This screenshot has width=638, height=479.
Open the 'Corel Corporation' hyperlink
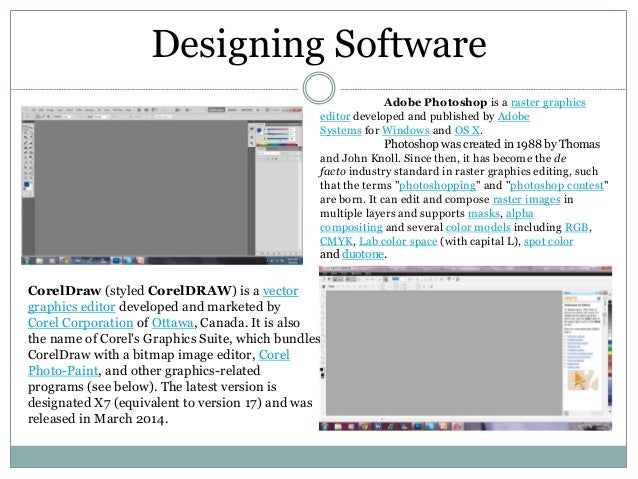pyautogui.click(x=81, y=323)
